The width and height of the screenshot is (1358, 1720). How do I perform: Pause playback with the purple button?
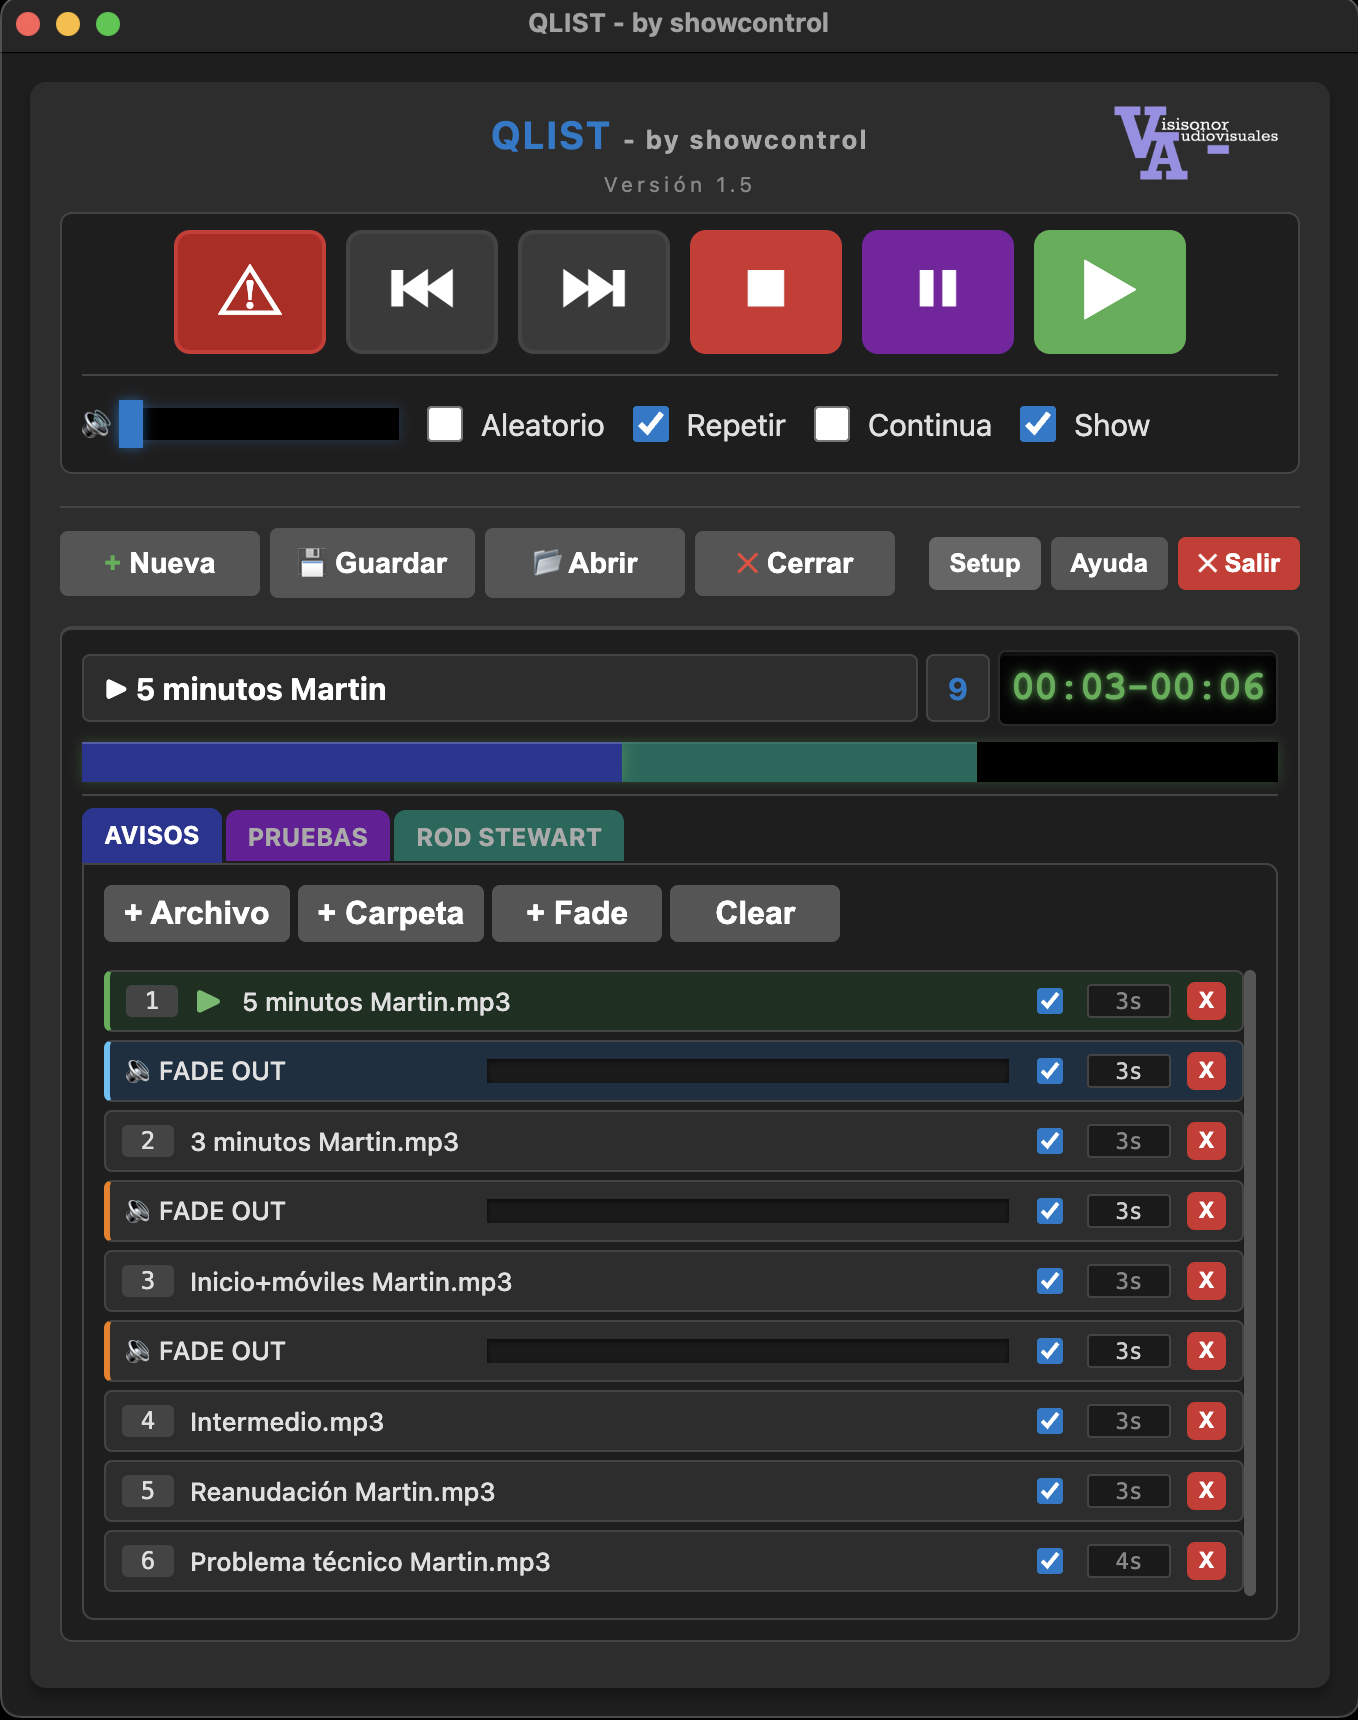[x=938, y=292]
